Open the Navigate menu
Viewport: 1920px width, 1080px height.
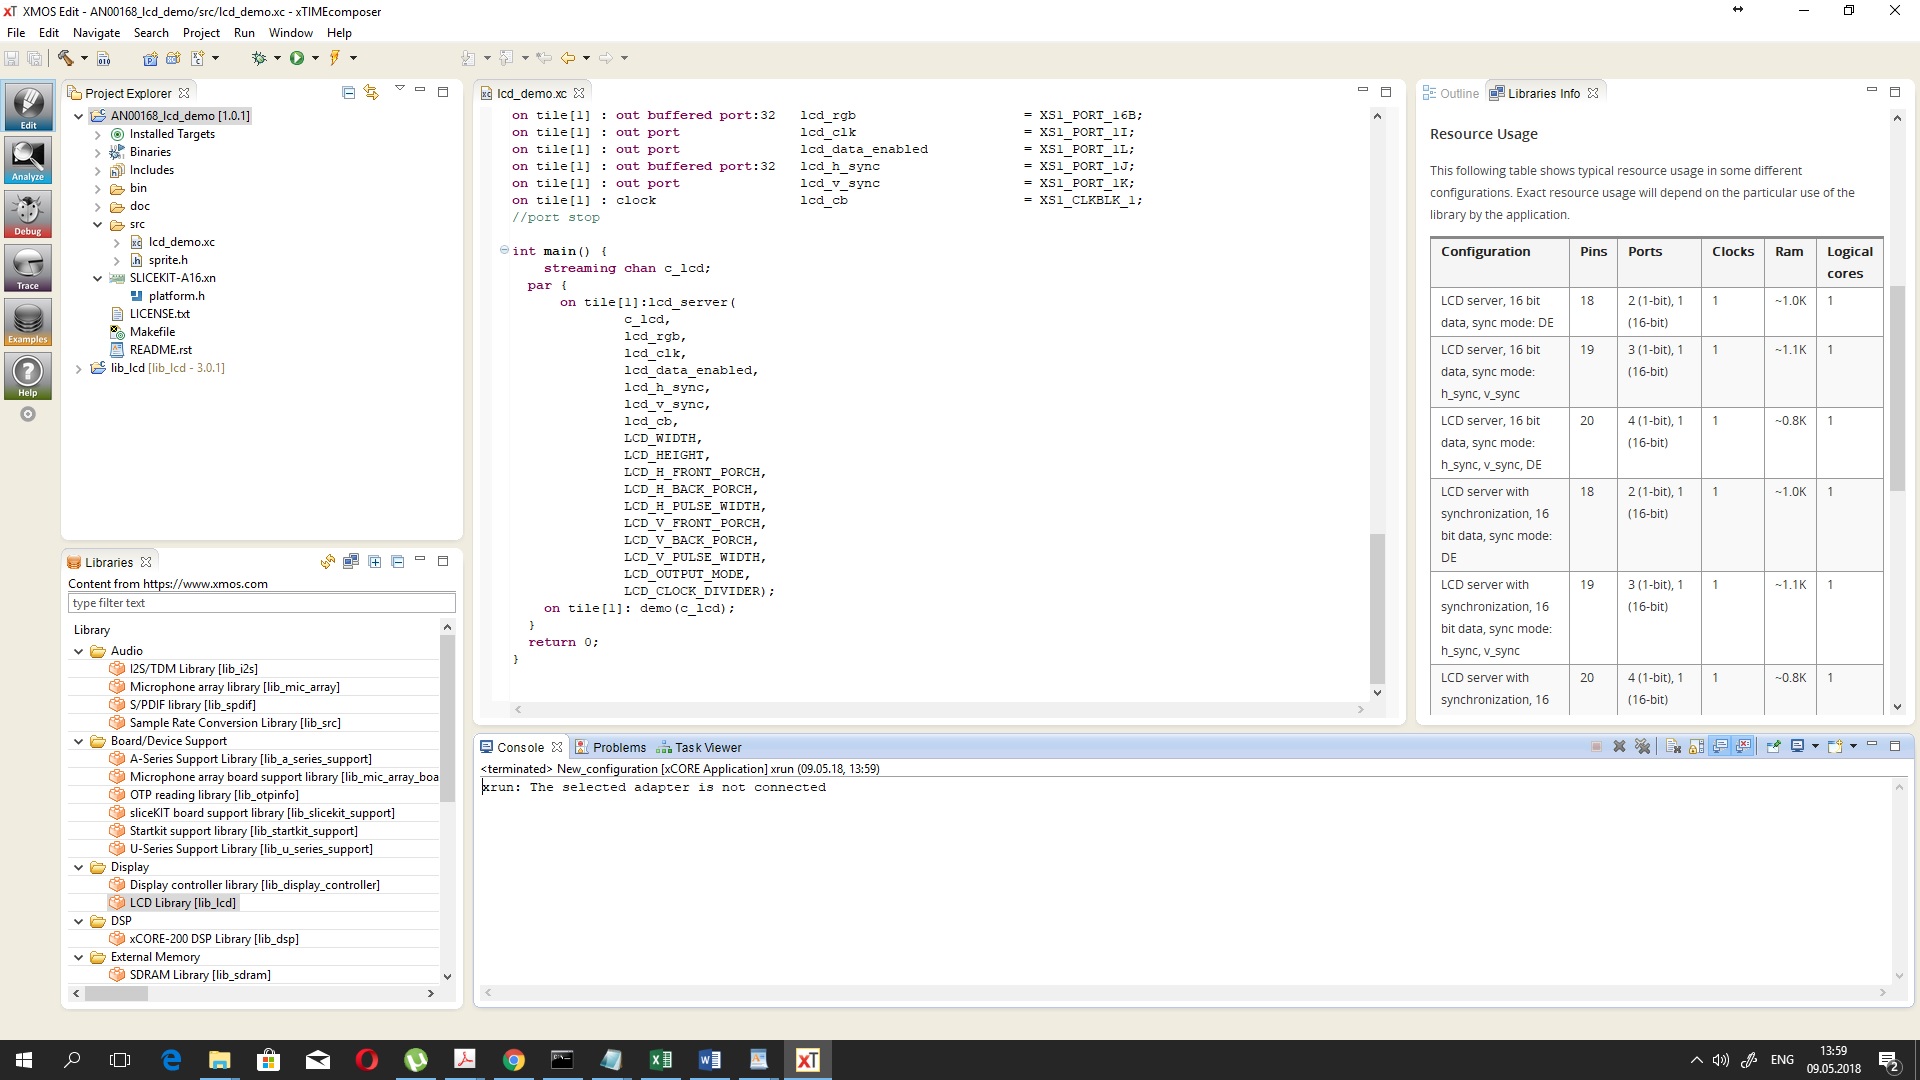click(x=96, y=33)
